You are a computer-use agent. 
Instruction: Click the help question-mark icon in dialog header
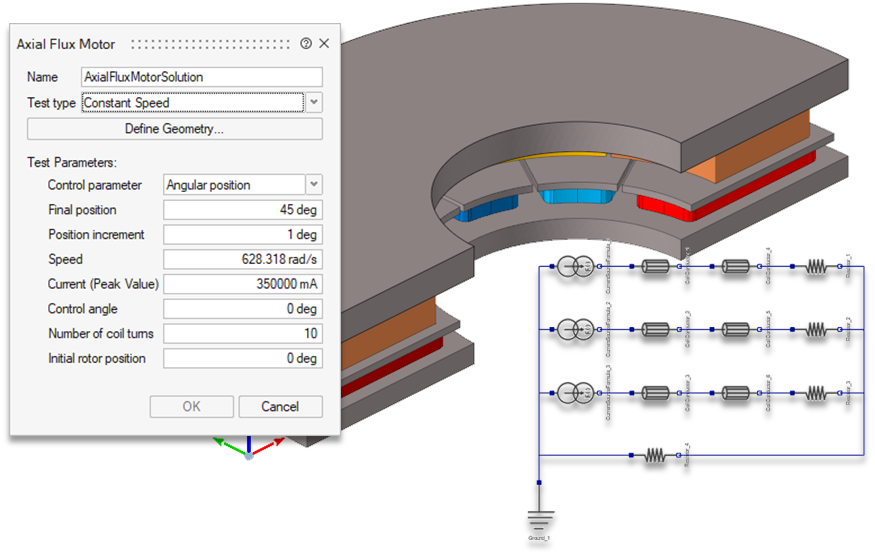pyautogui.click(x=306, y=44)
